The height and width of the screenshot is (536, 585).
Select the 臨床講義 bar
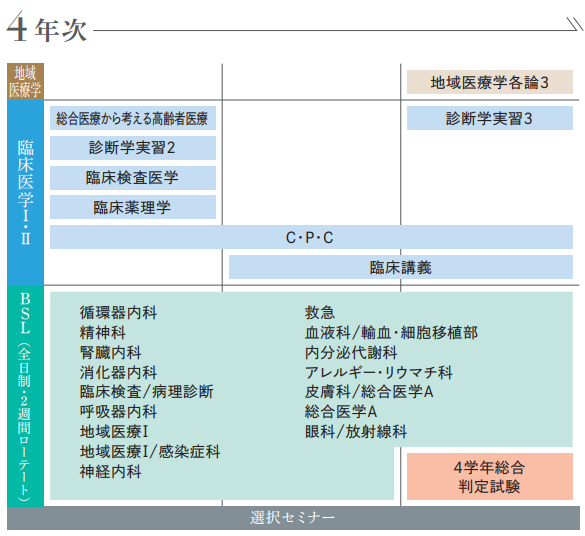tap(401, 267)
